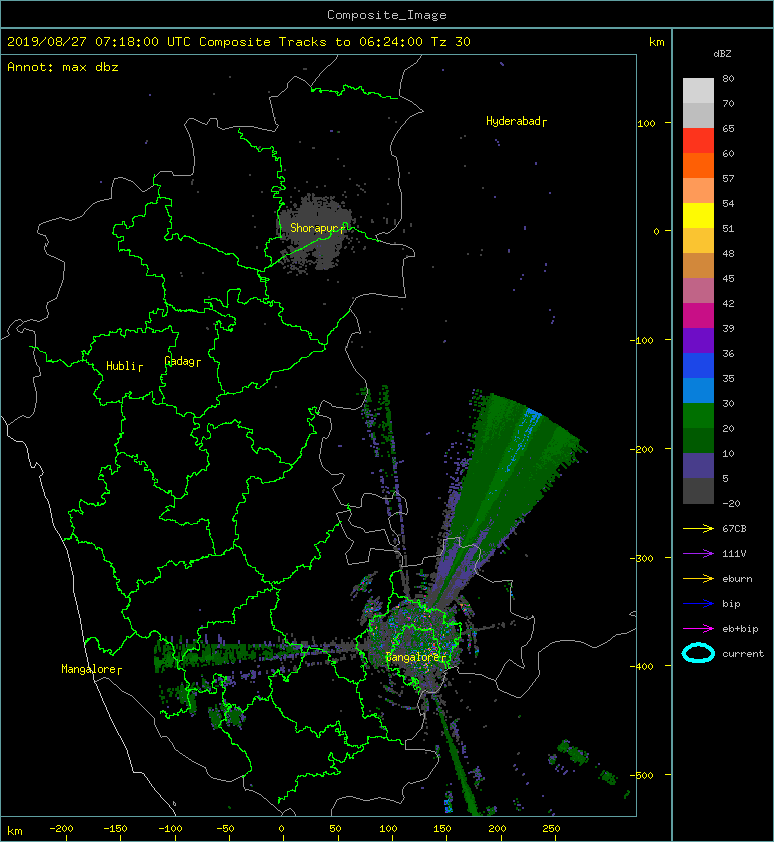Click the 36 dBZ blue color swatch
The image size is (774, 842).
[698, 366]
